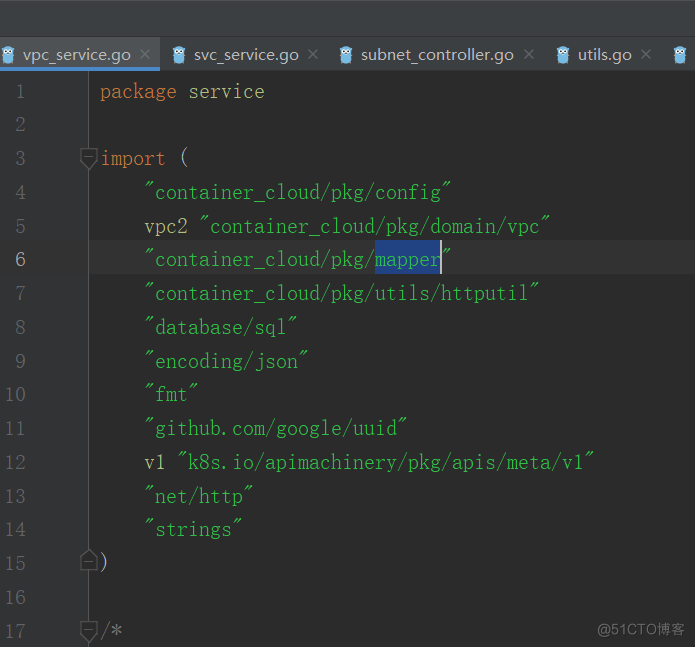This screenshot has height=647, width=695.
Task: Click the highlighted word mapper
Action: (x=407, y=259)
